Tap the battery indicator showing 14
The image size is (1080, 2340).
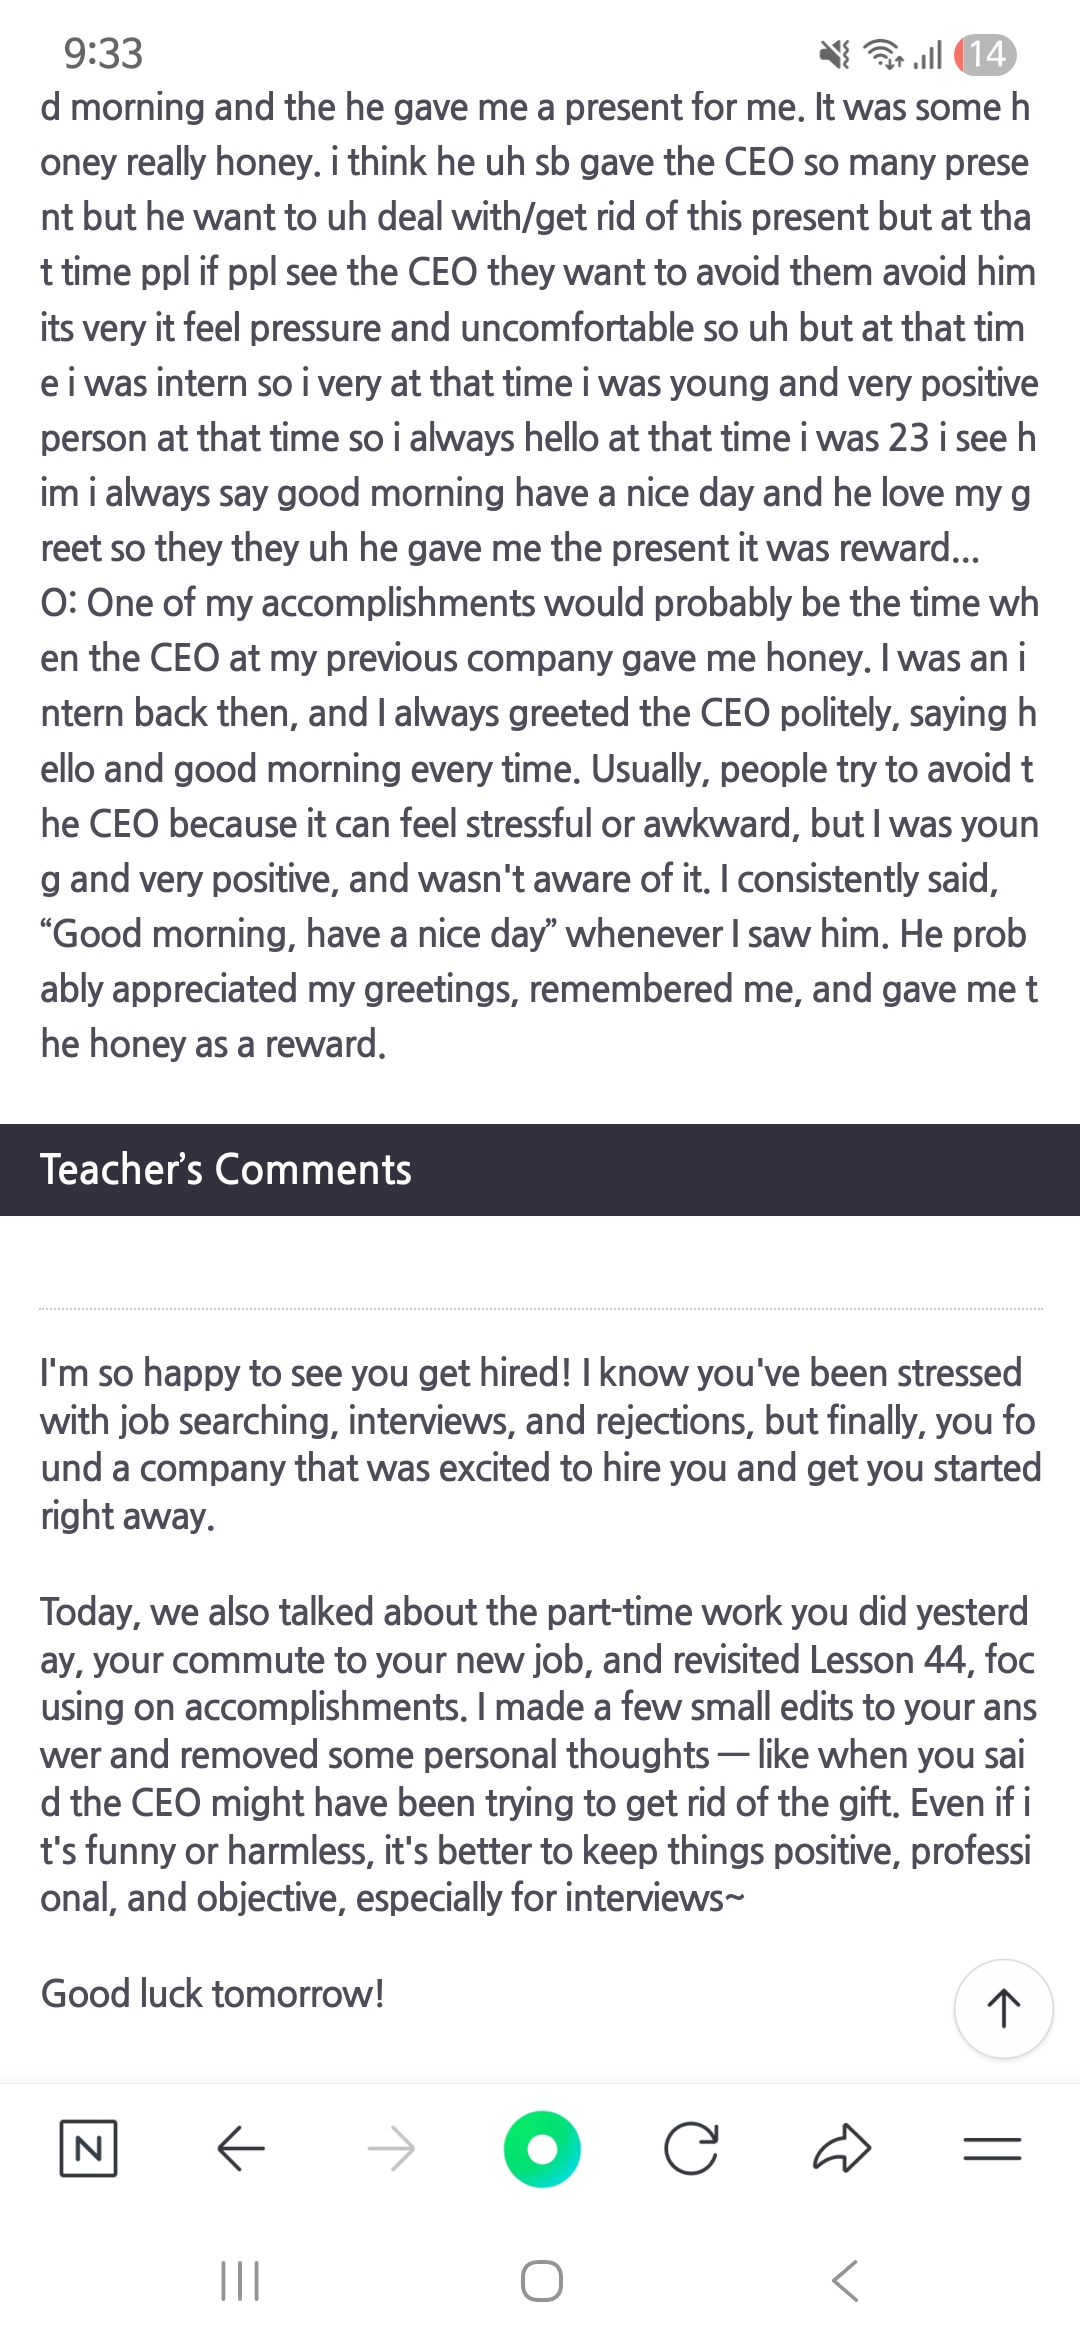pos(985,54)
